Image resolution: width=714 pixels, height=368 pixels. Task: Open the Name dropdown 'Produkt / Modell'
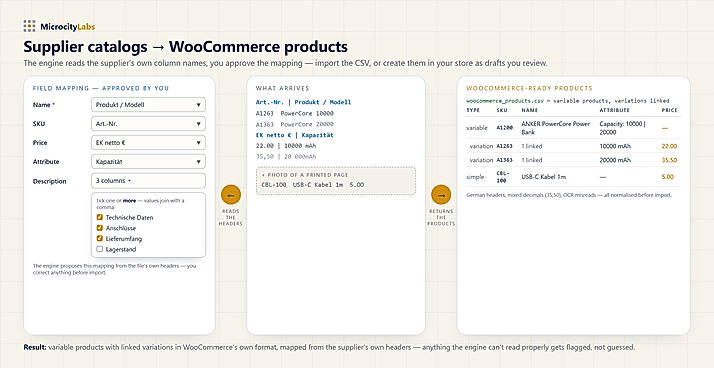(148, 105)
